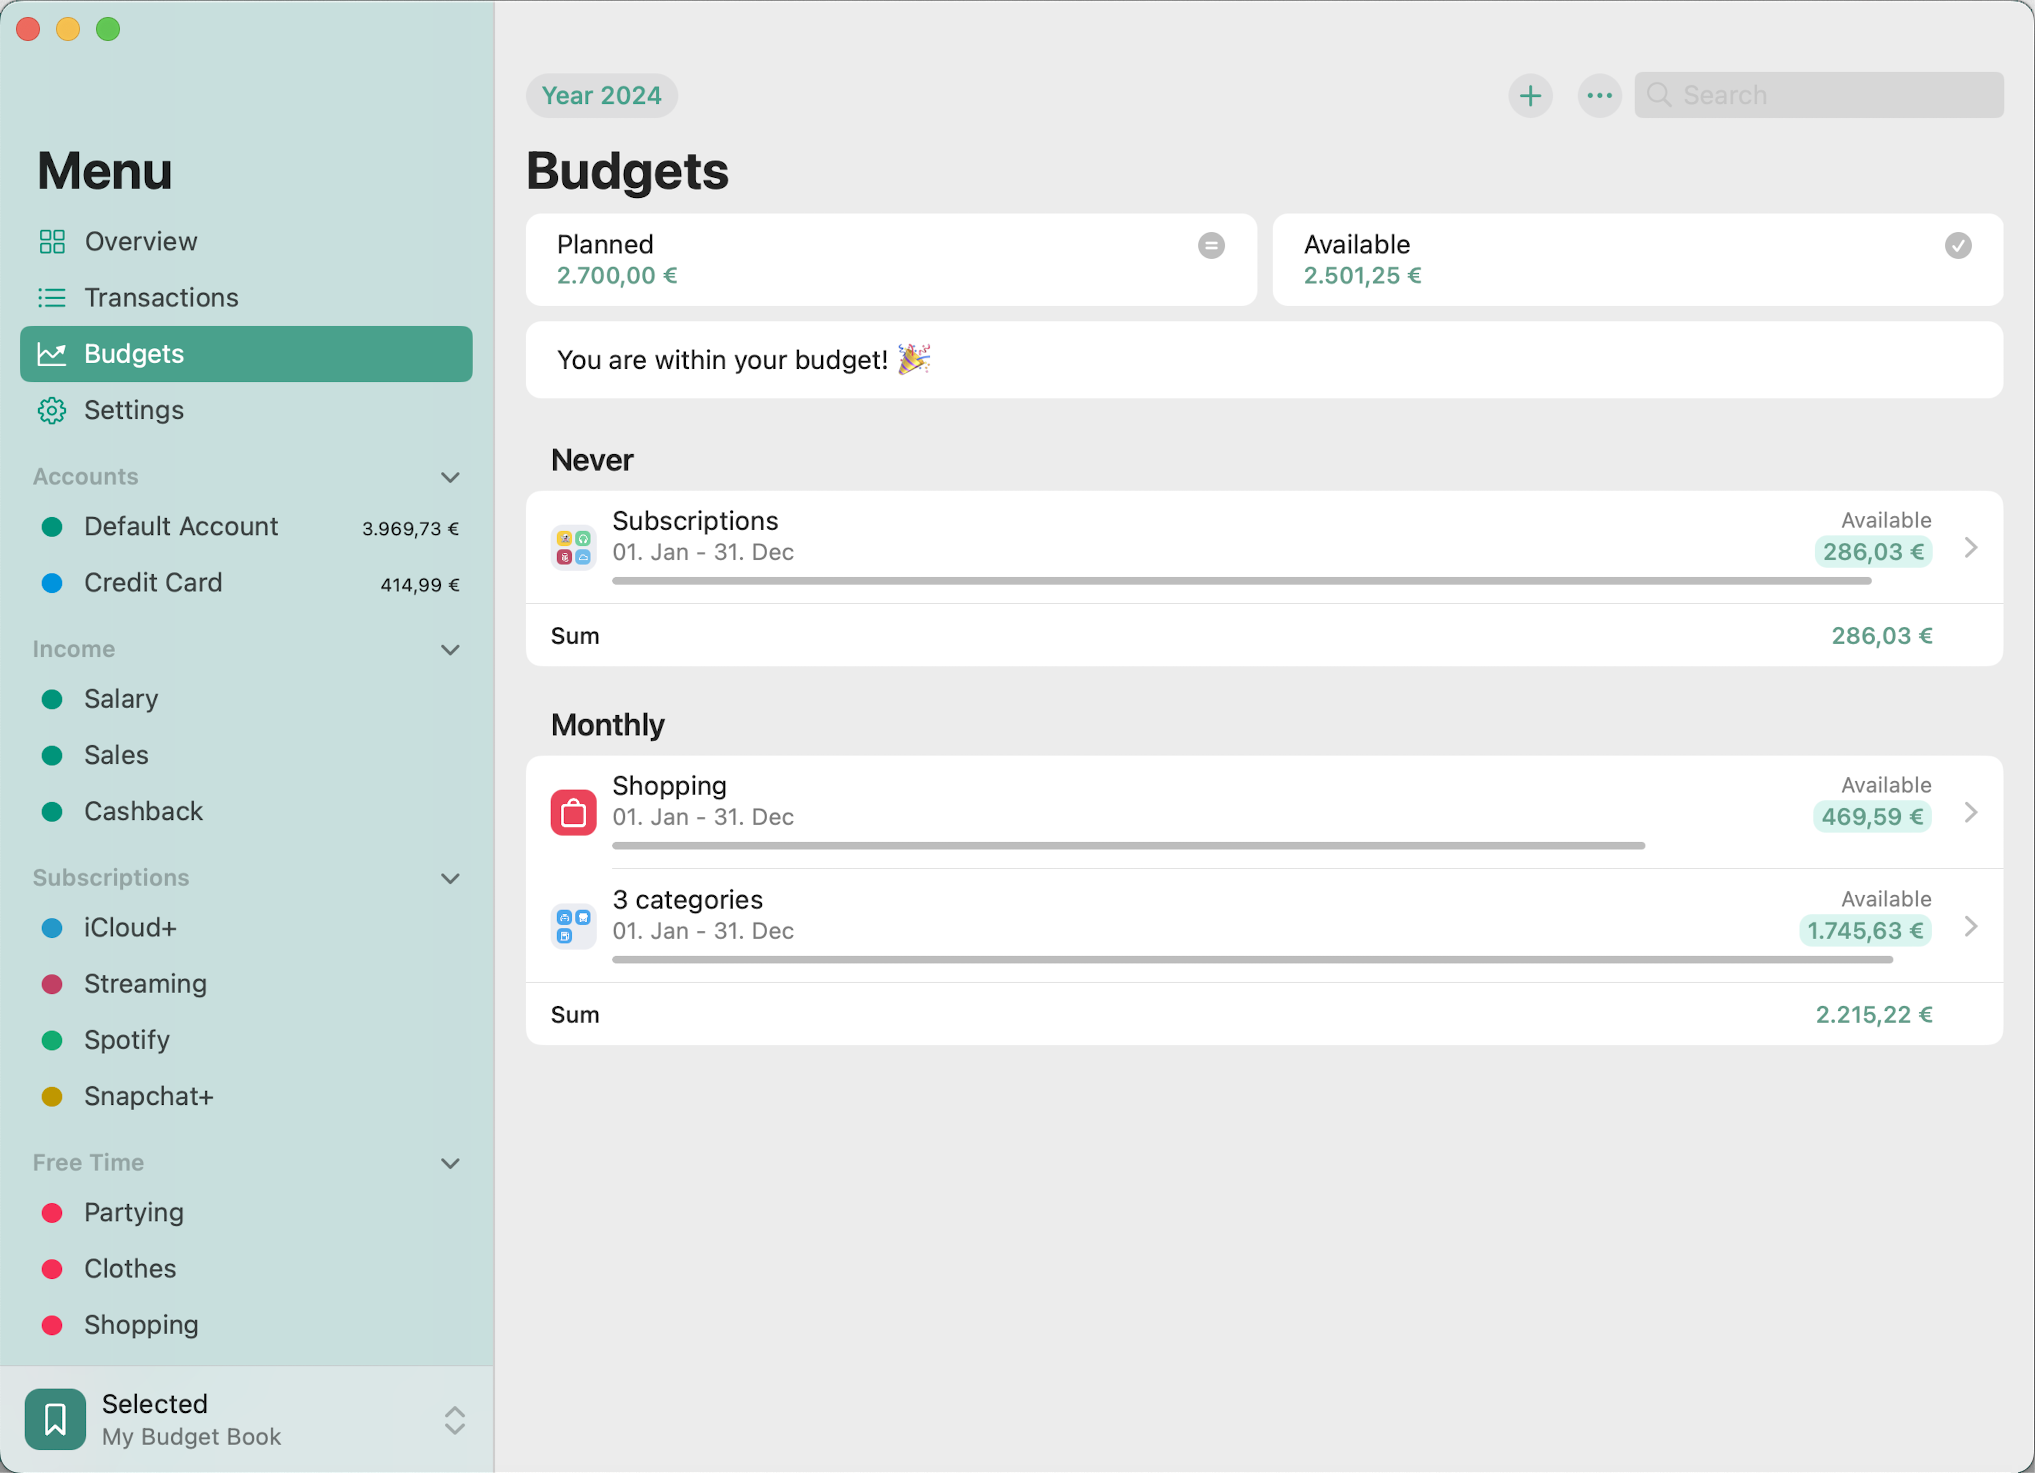2035x1473 pixels.
Task: Click the plus add budget icon
Action: 1530,96
